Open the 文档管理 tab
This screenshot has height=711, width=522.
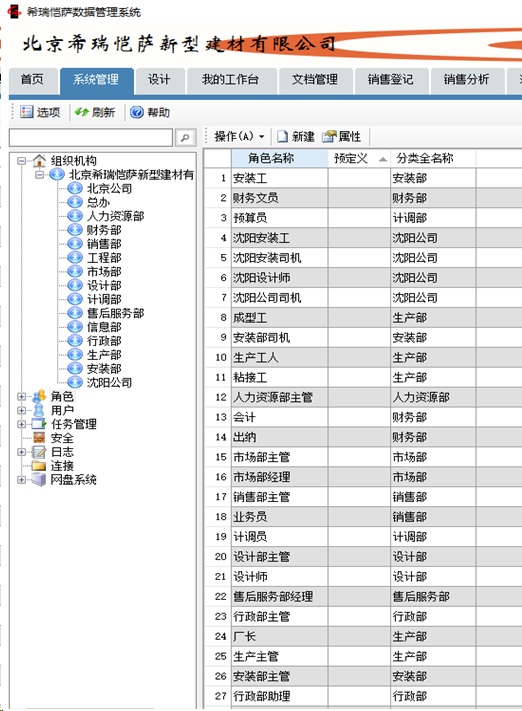click(315, 80)
